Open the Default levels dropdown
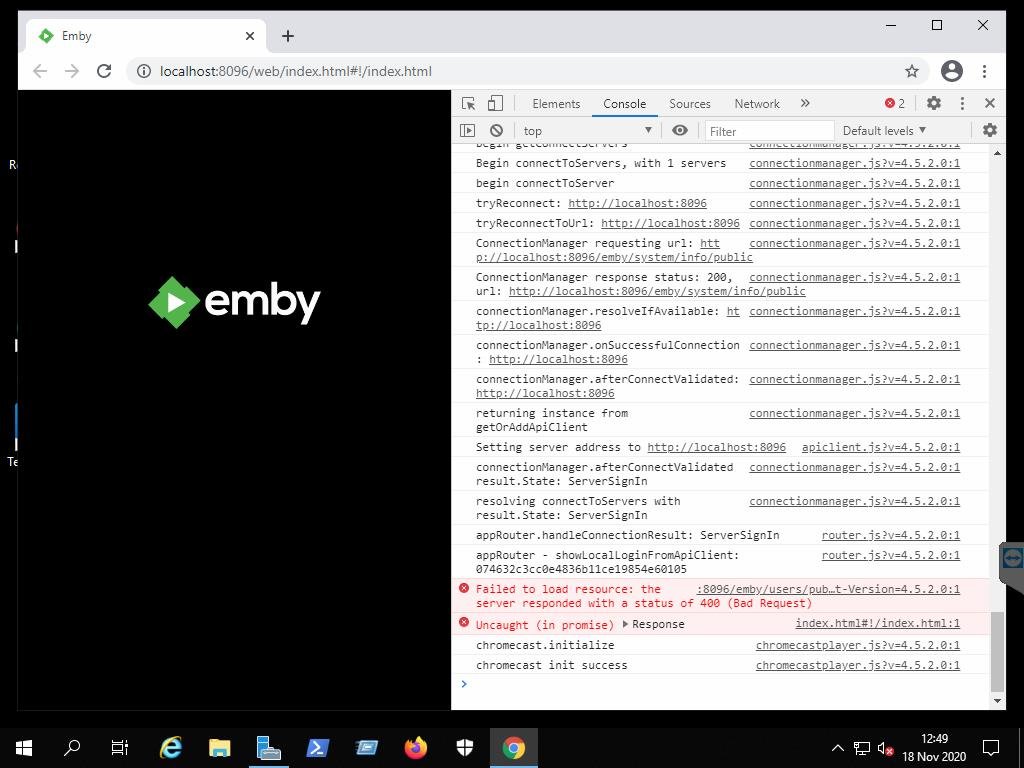The width and height of the screenshot is (1024, 768). pyautogui.click(x=884, y=131)
